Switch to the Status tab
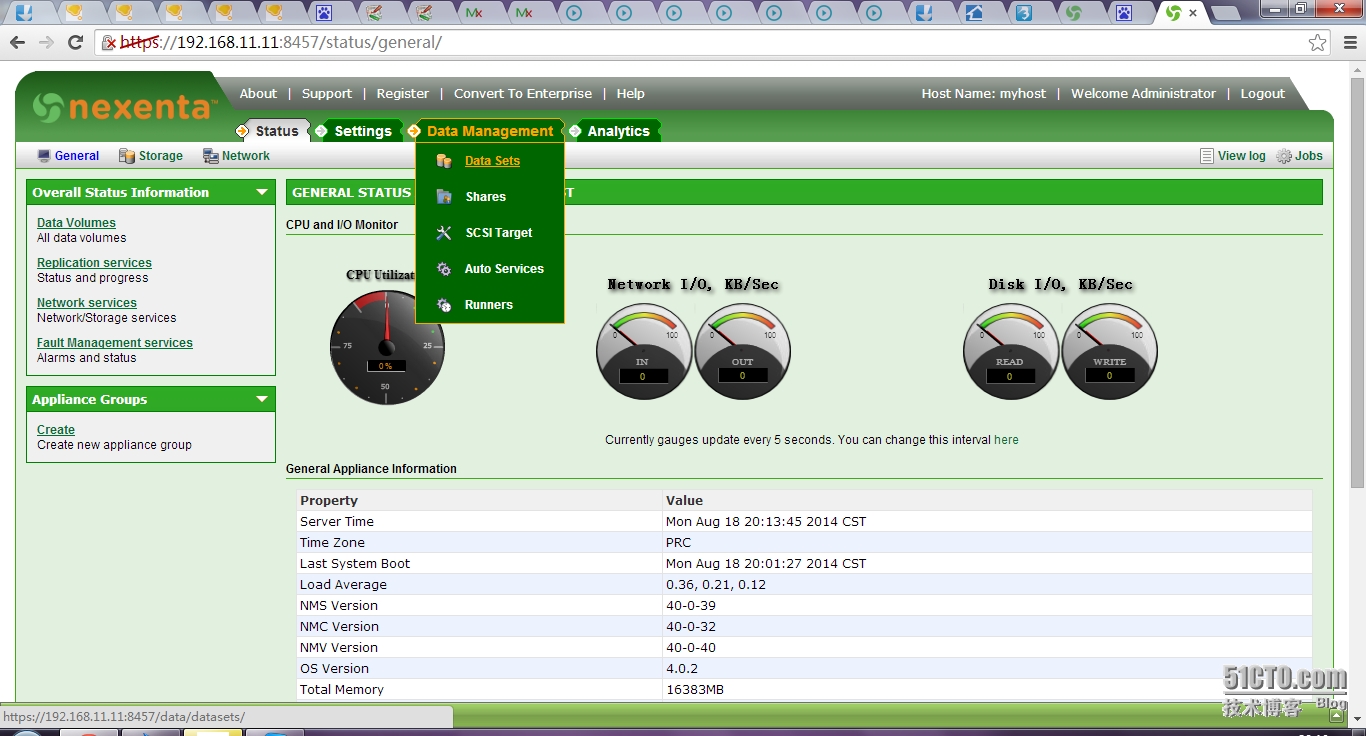This screenshot has width=1366, height=736. [x=277, y=131]
